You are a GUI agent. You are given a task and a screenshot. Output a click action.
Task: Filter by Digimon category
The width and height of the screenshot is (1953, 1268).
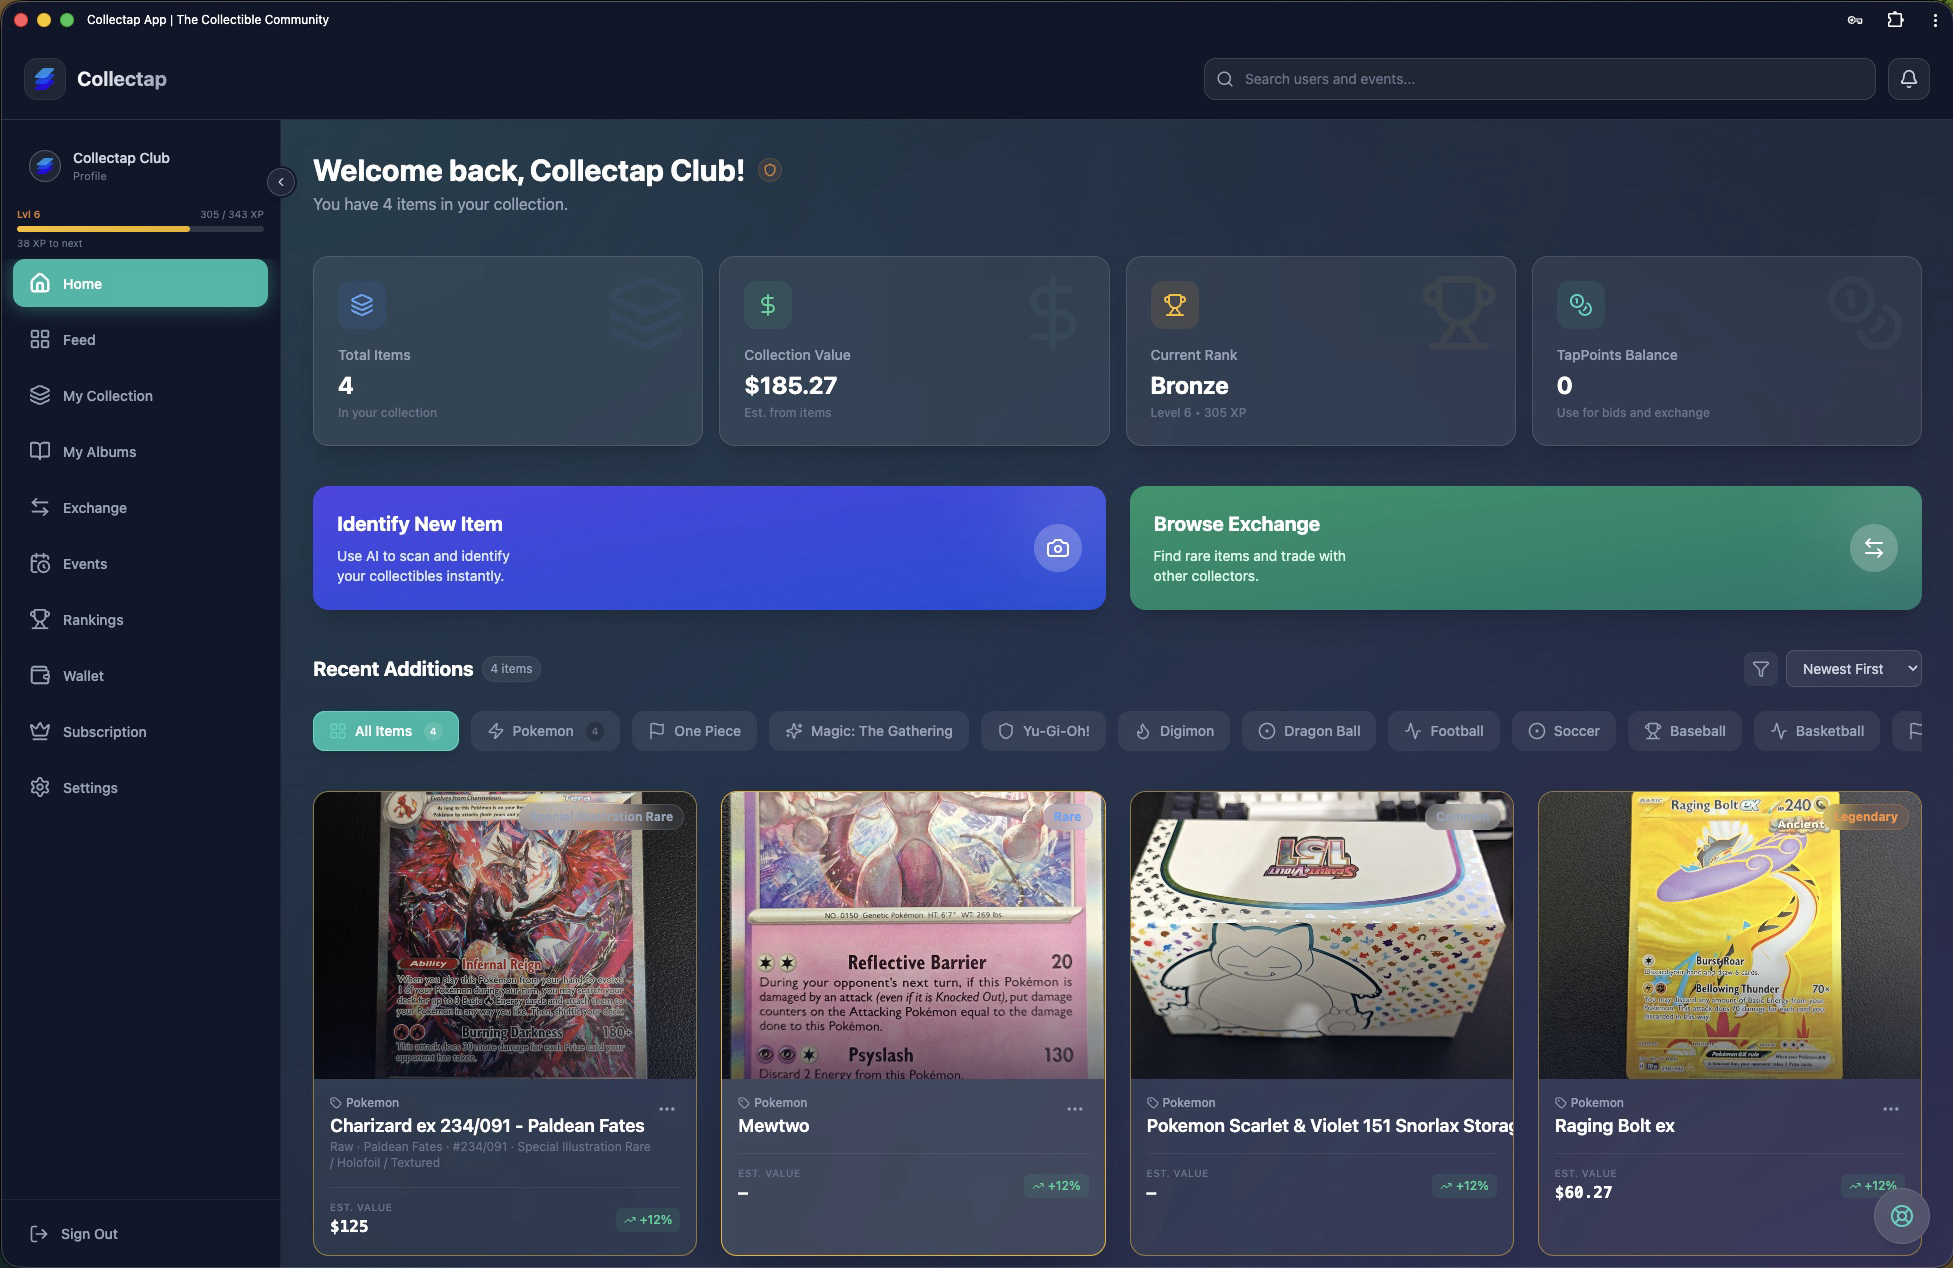click(1174, 731)
